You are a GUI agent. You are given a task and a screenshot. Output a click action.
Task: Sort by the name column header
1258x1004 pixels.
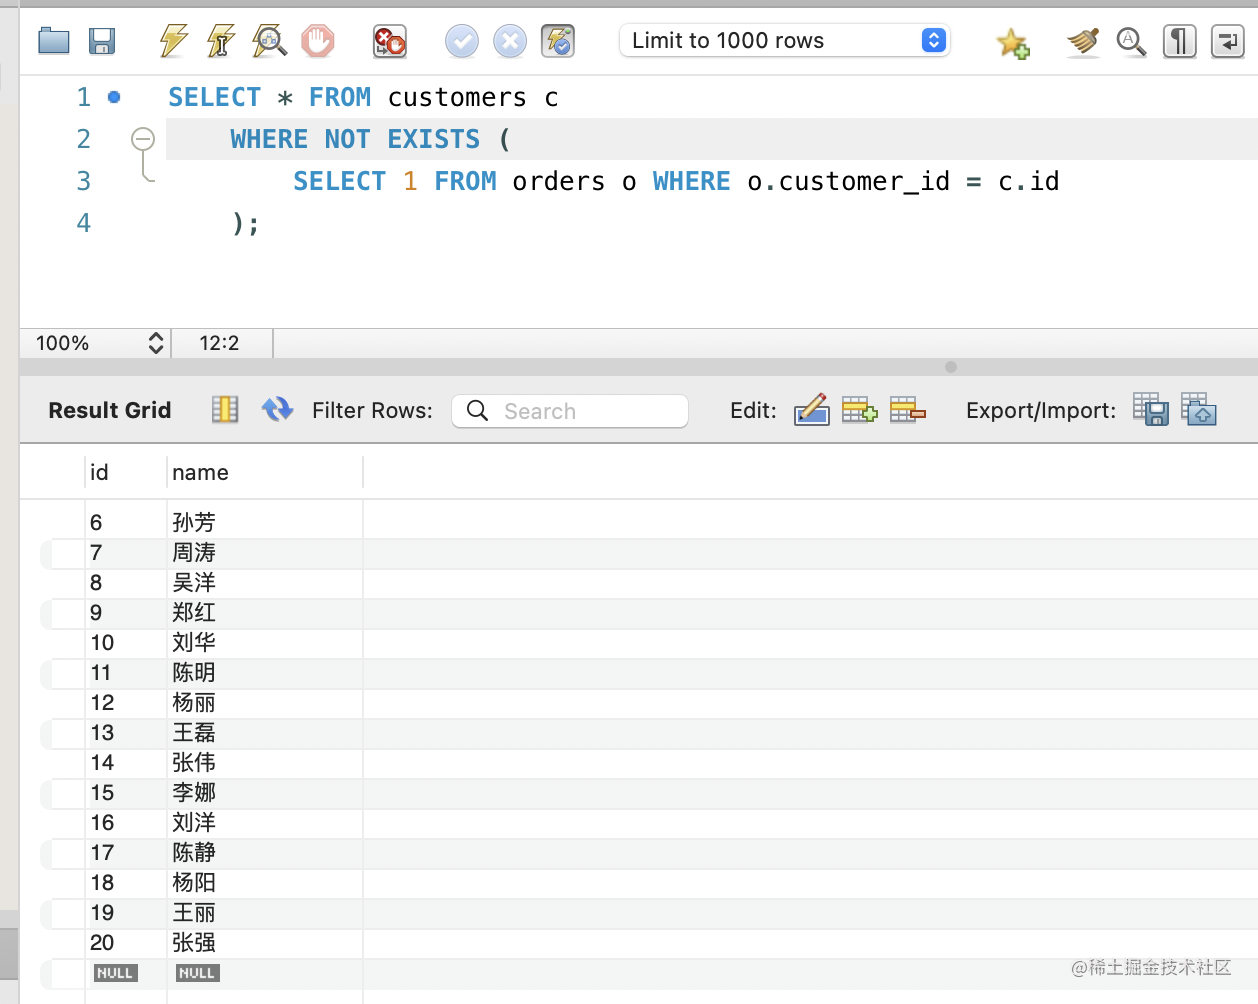coord(200,472)
